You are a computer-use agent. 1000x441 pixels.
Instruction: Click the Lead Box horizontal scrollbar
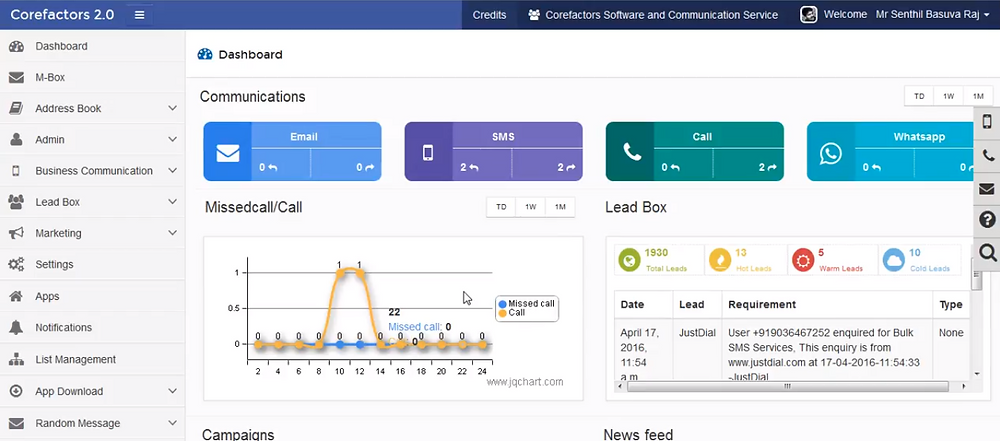coord(790,387)
